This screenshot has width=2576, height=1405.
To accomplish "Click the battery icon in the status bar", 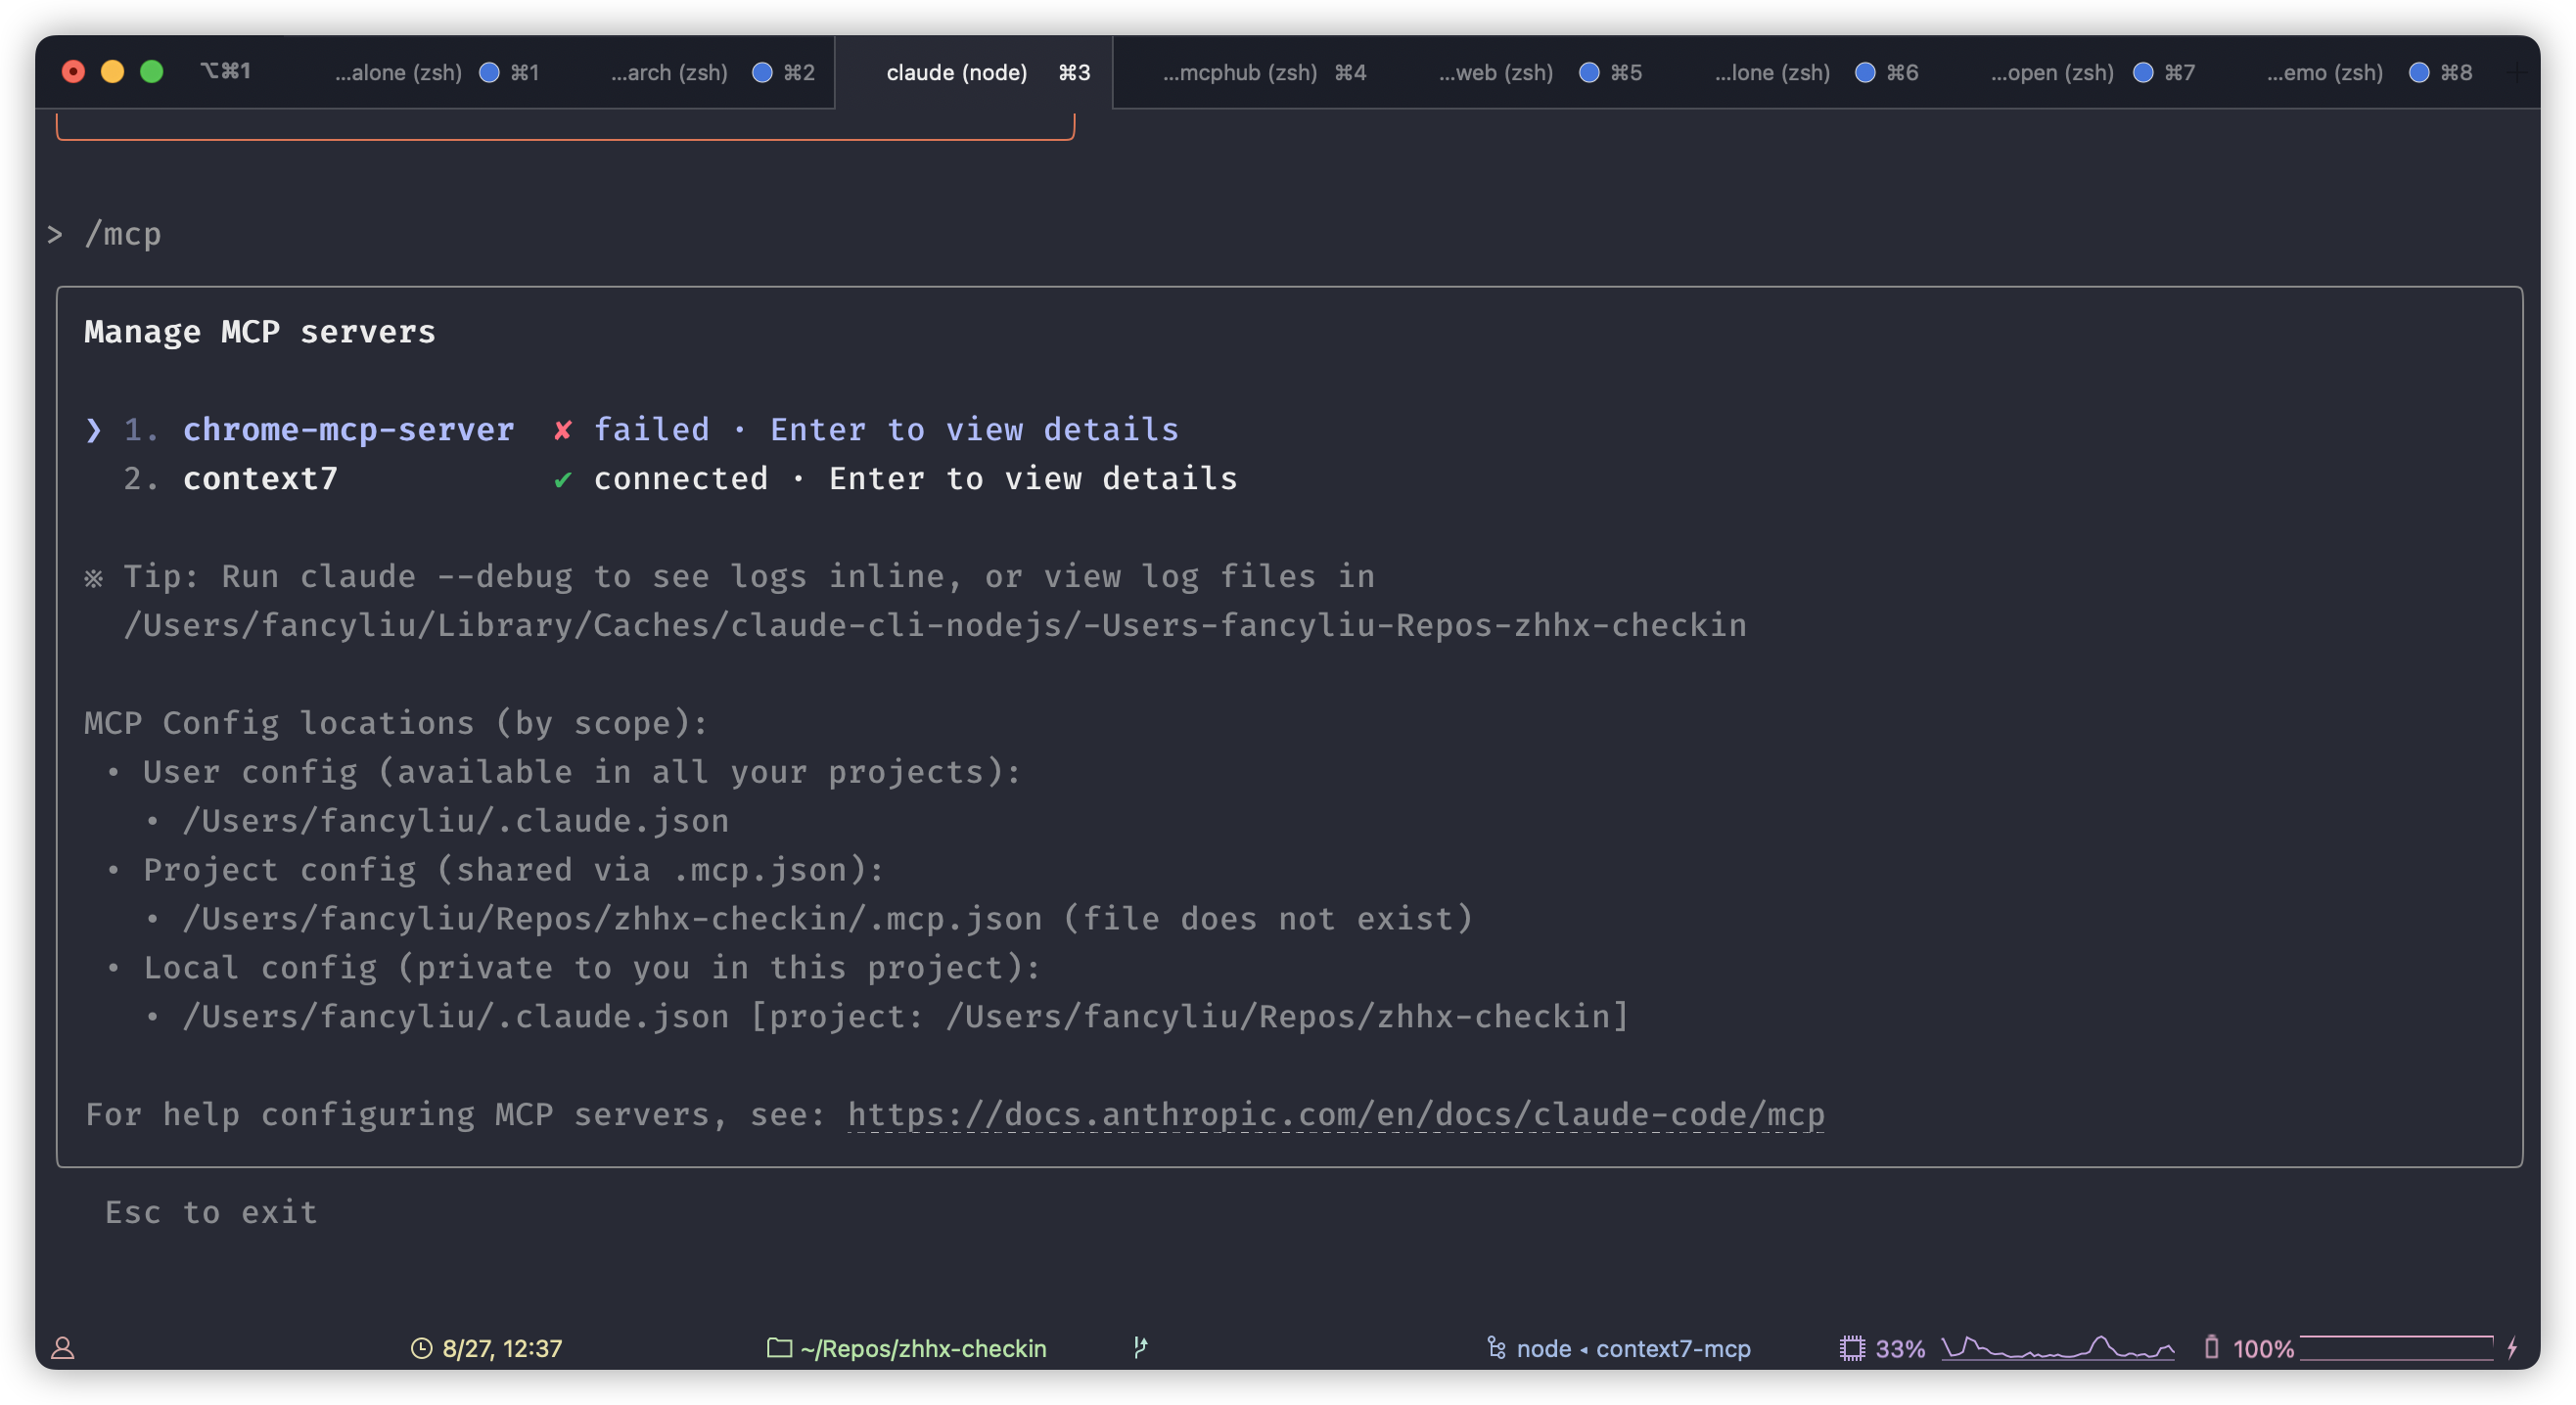I will tap(2210, 1347).
